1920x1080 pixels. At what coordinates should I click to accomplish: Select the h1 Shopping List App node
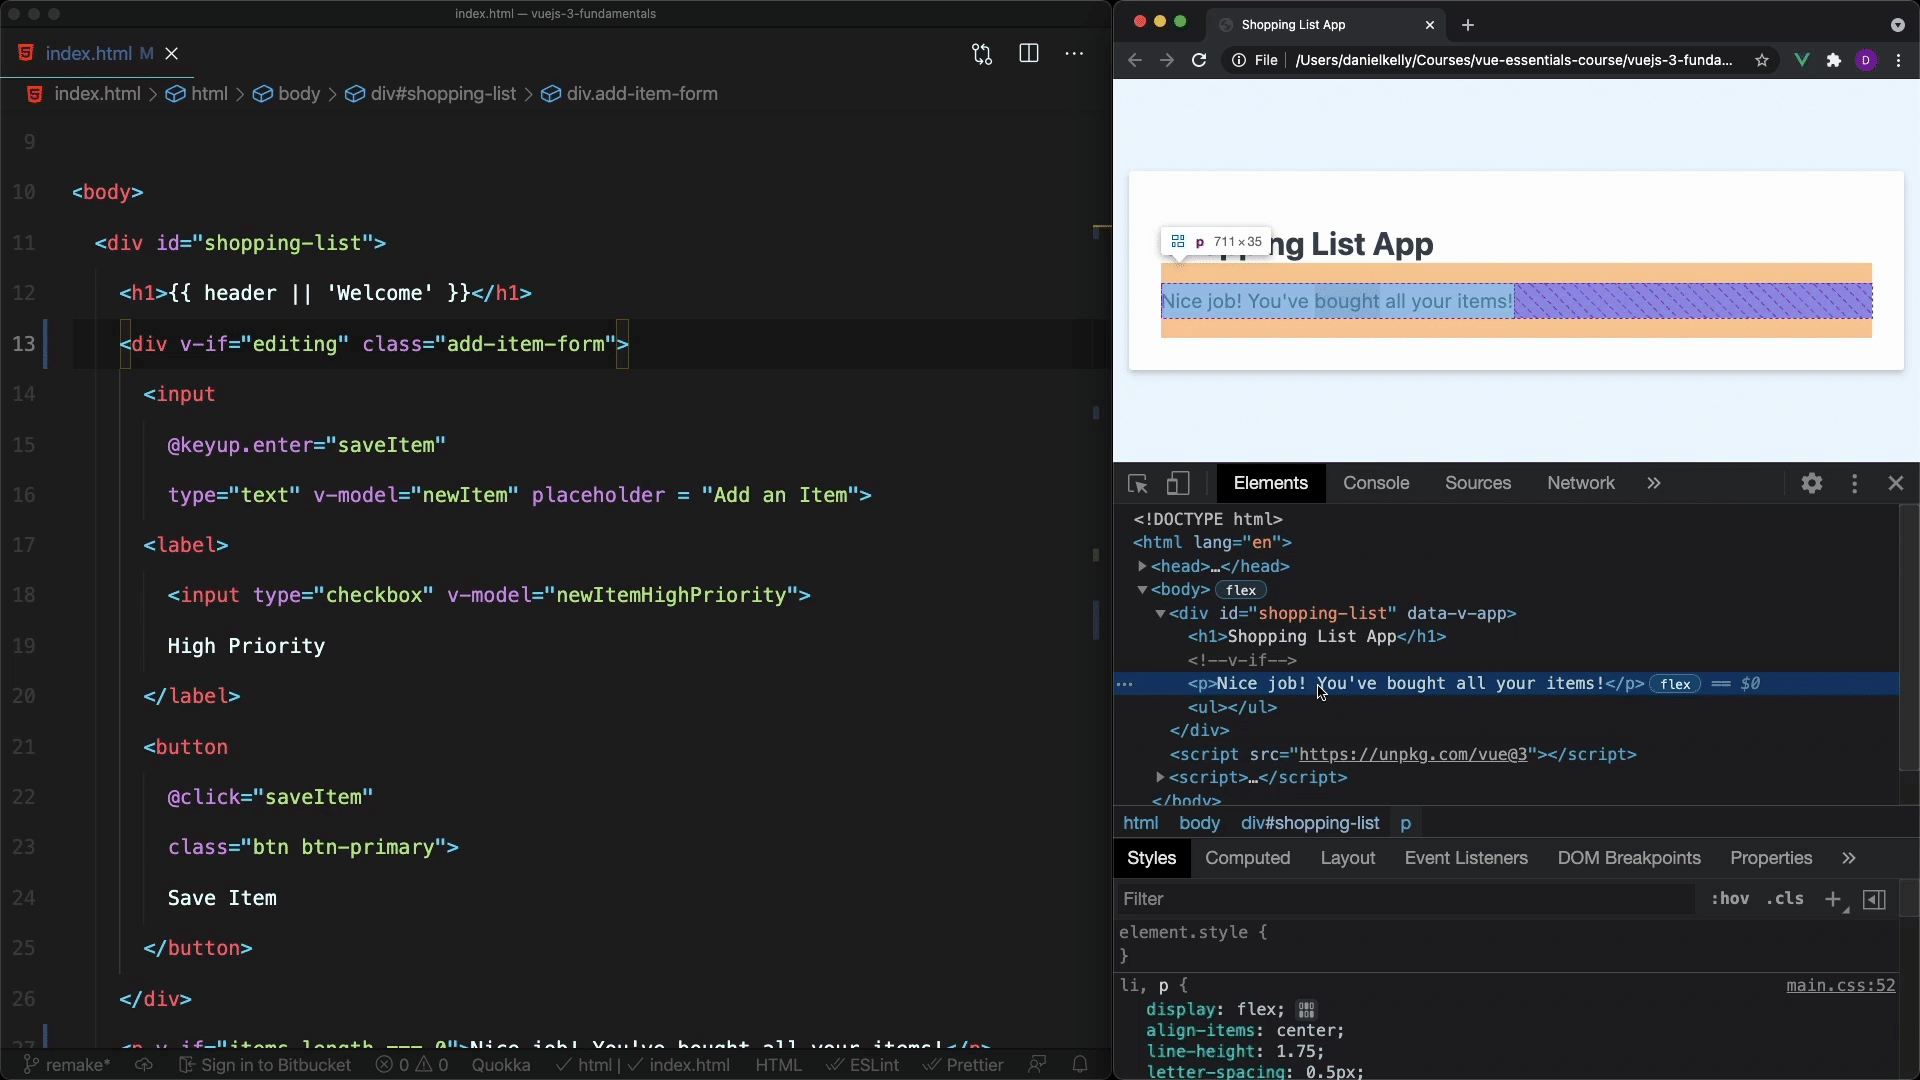pos(1317,637)
